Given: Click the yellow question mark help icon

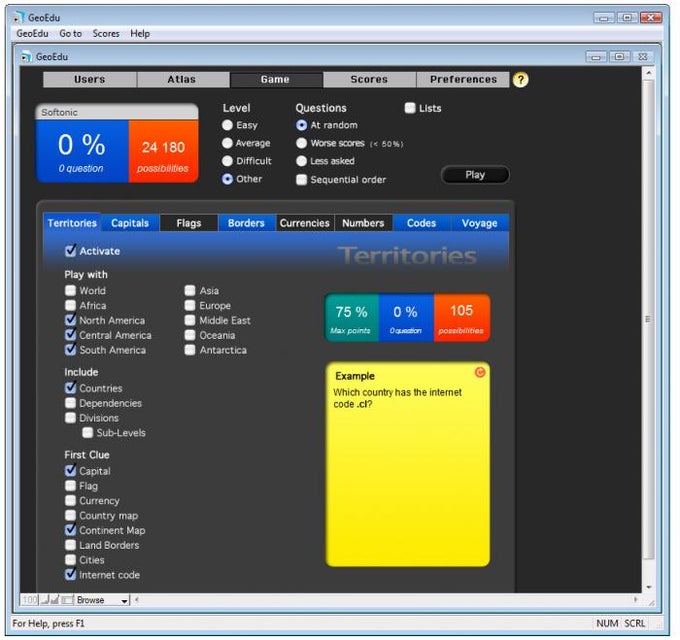Looking at the screenshot, I should (520, 80).
